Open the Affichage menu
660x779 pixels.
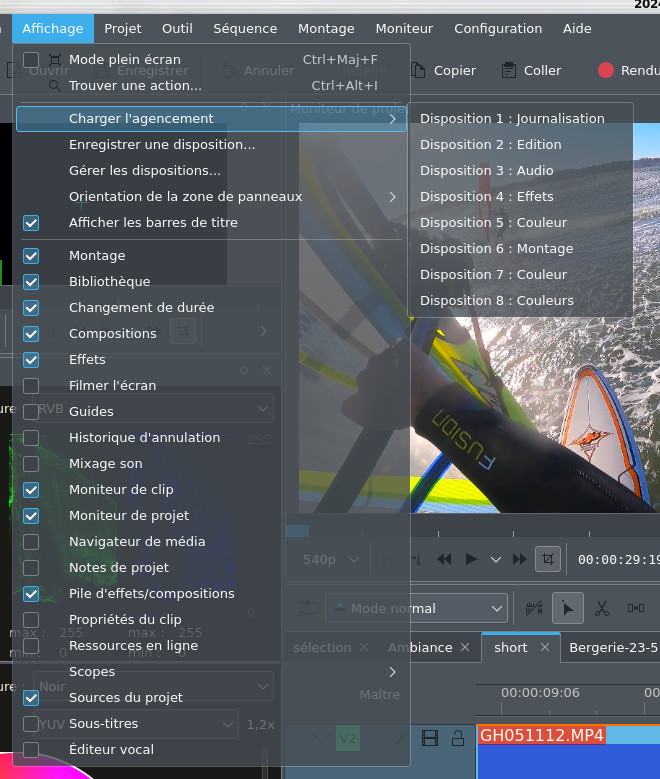(53, 29)
